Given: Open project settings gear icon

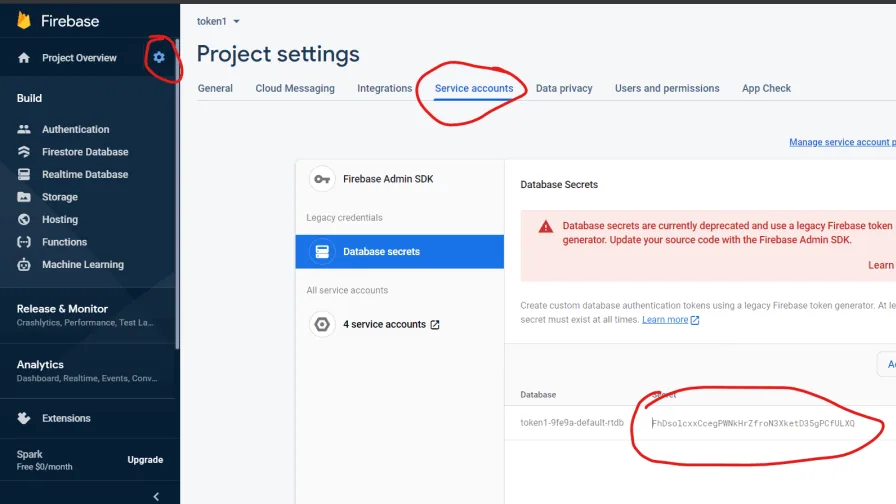Looking at the screenshot, I should click(x=159, y=57).
